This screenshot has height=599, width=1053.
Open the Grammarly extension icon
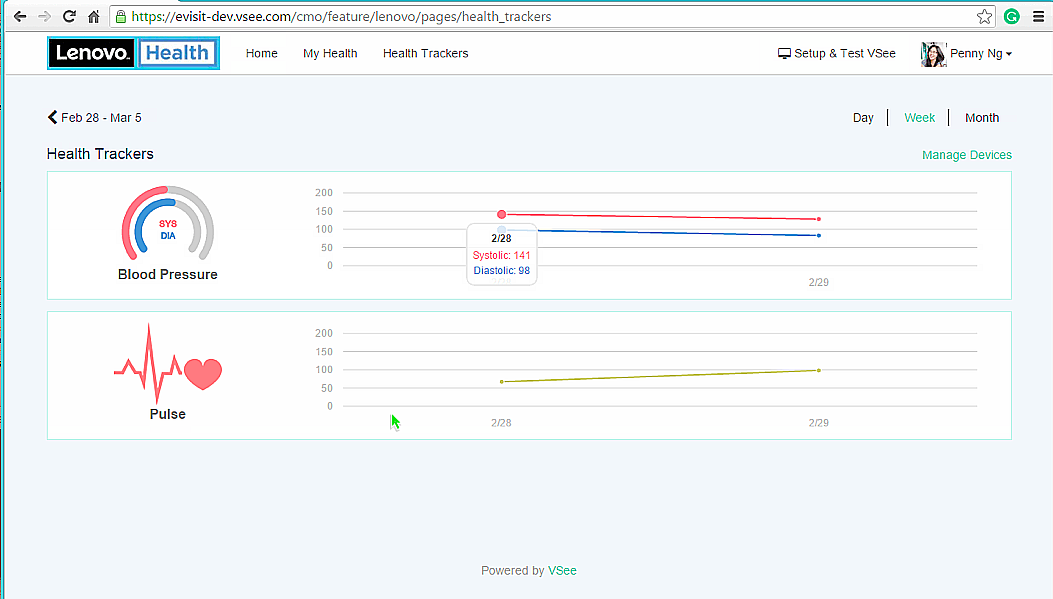[1011, 16]
